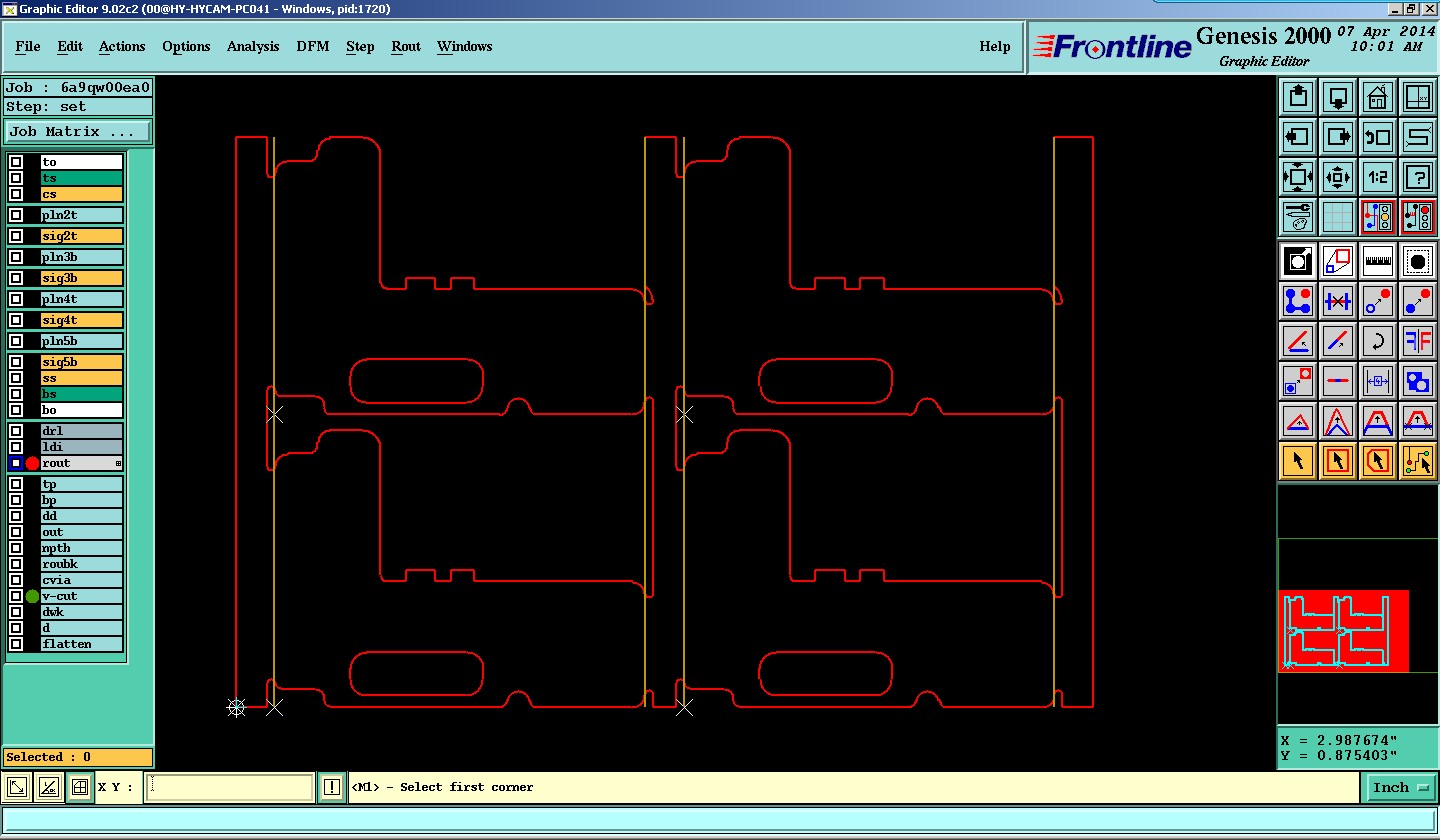1440x840 pixels.
Task: Toggle the 'to' layer checkbox
Action: (x=16, y=162)
